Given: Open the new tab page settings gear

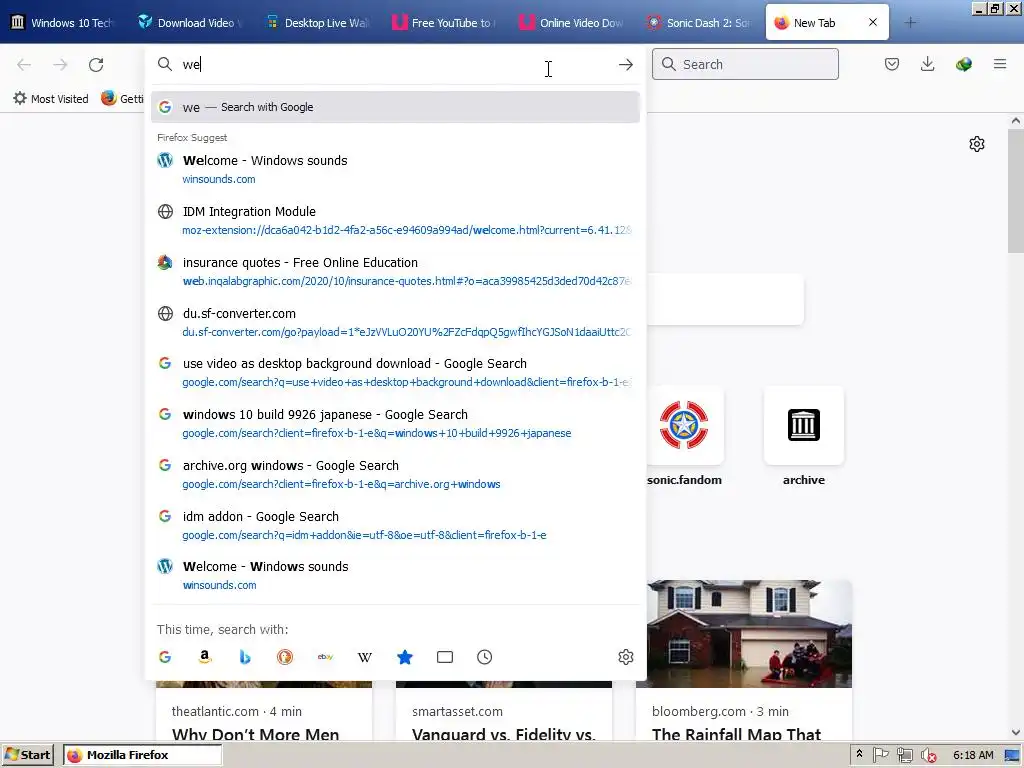Looking at the screenshot, I should point(977,144).
